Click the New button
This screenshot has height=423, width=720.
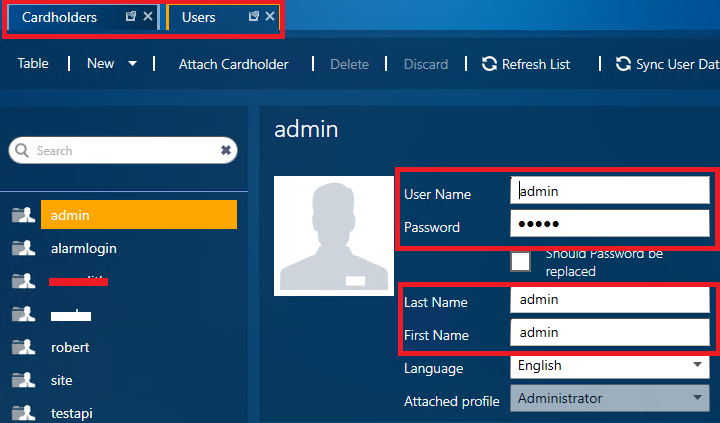tap(101, 63)
